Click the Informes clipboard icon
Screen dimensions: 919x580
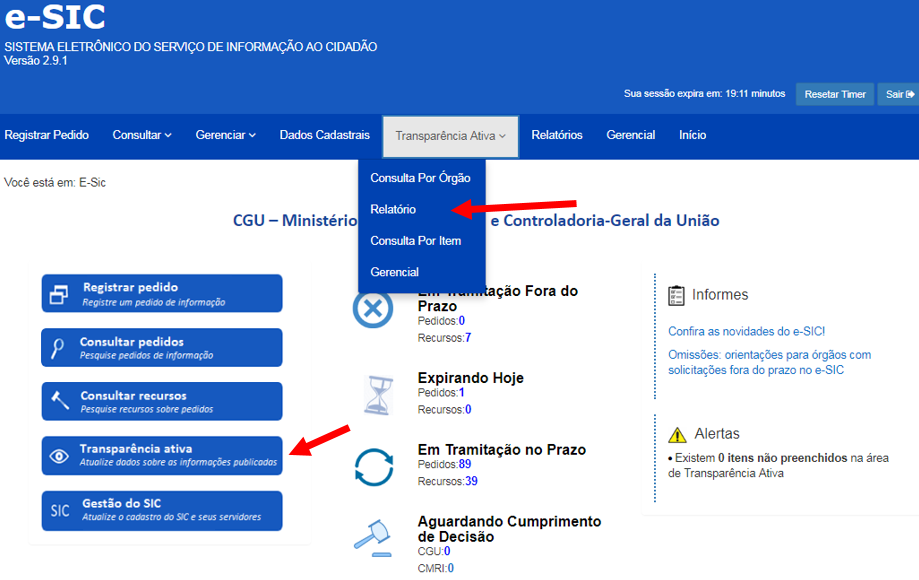click(676, 295)
